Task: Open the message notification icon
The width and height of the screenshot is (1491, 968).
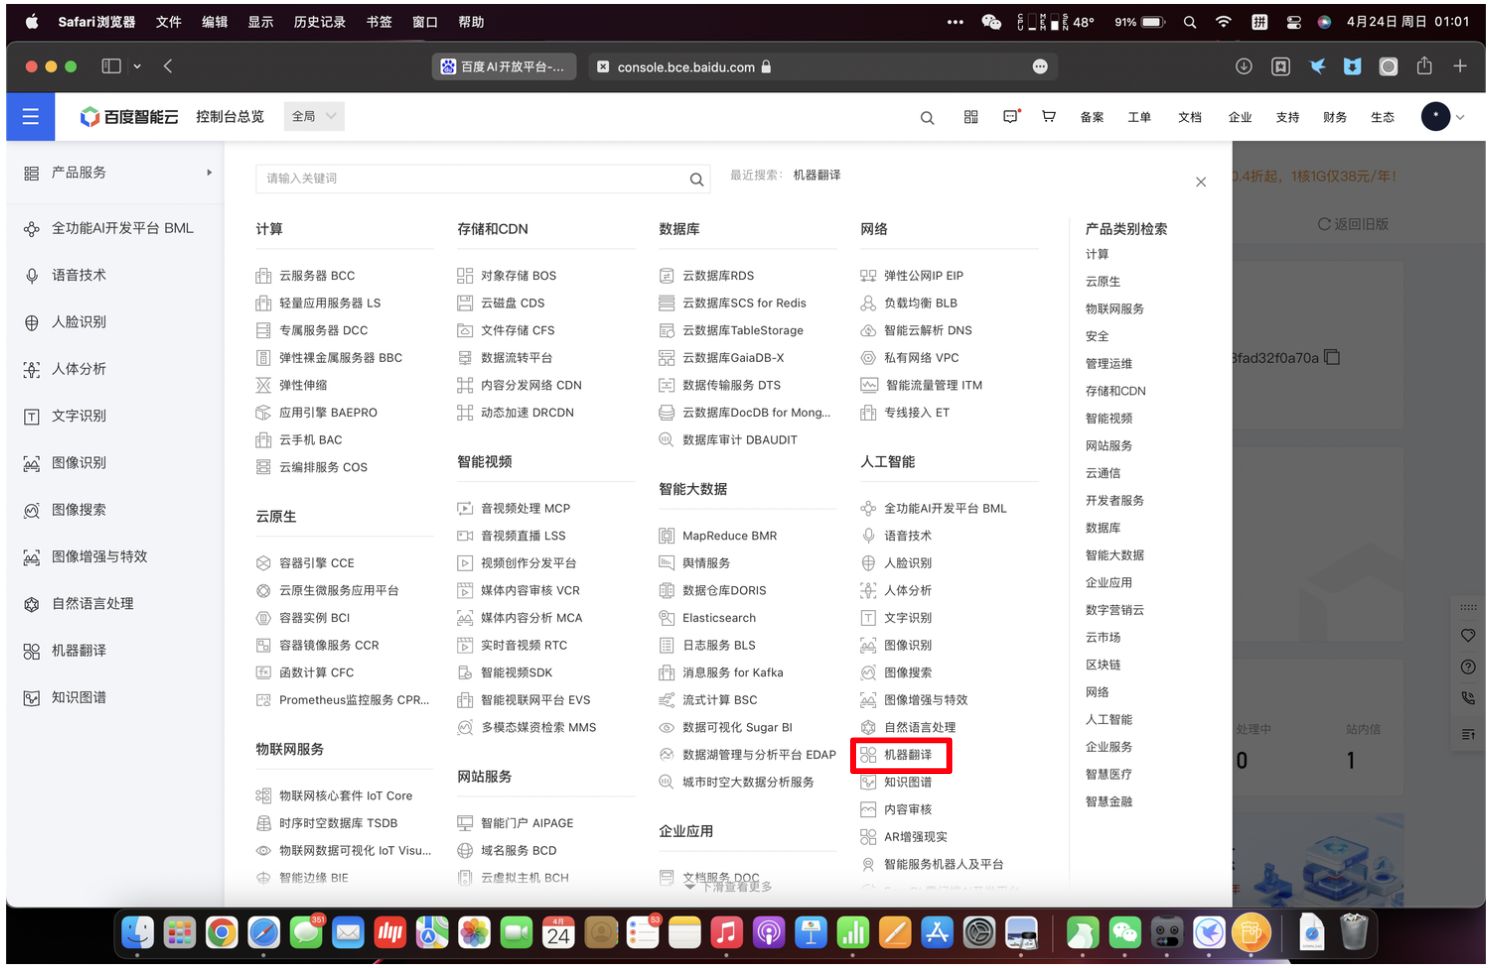Action: tap(1011, 117)
